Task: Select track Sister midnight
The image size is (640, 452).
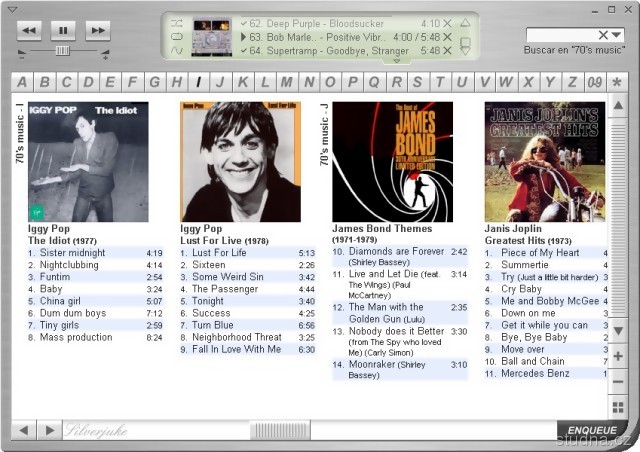Action: (95, 253)
